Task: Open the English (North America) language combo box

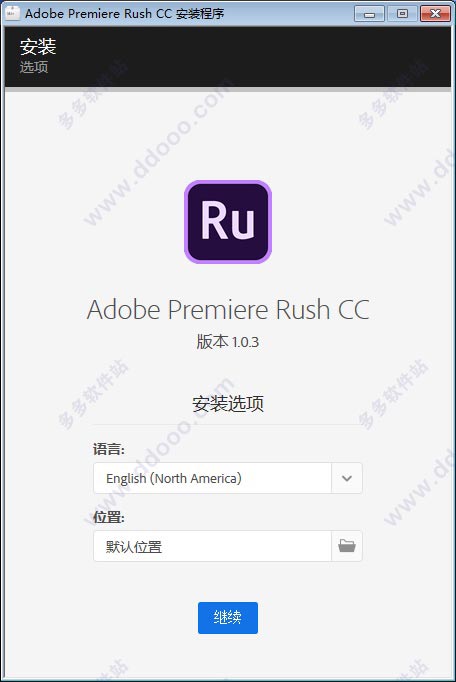Action: coord(228,478)
